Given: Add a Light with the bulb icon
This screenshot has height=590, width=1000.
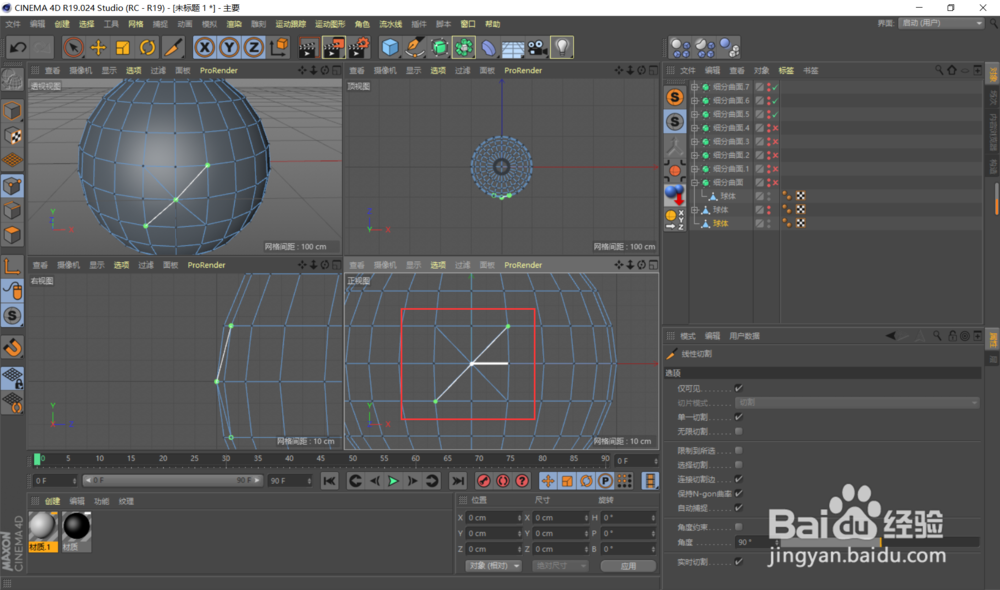Looking at the screenshot, I should click(562, 47).
